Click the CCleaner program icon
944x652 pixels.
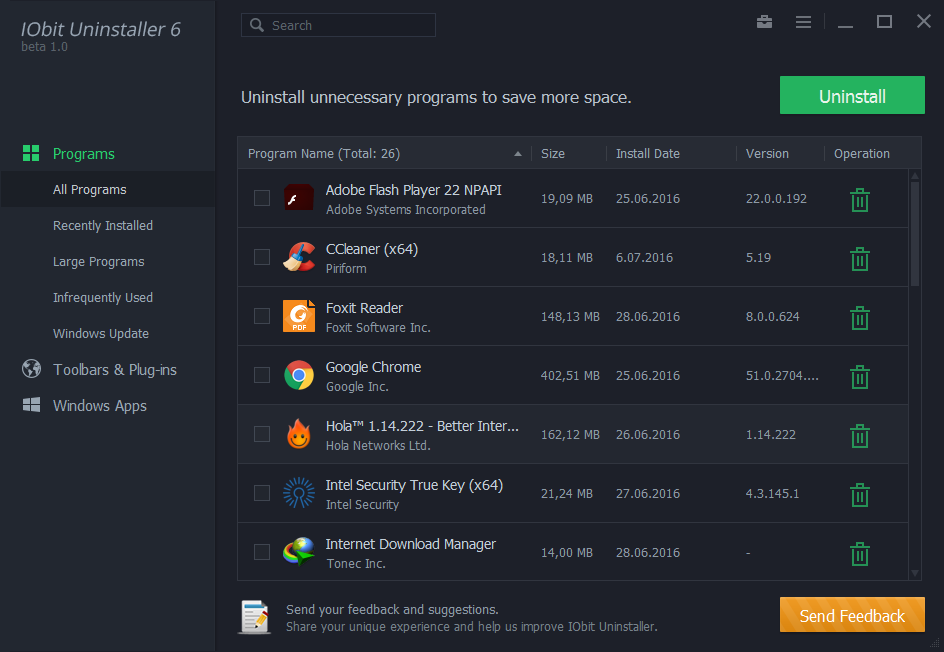click(299, 256)
